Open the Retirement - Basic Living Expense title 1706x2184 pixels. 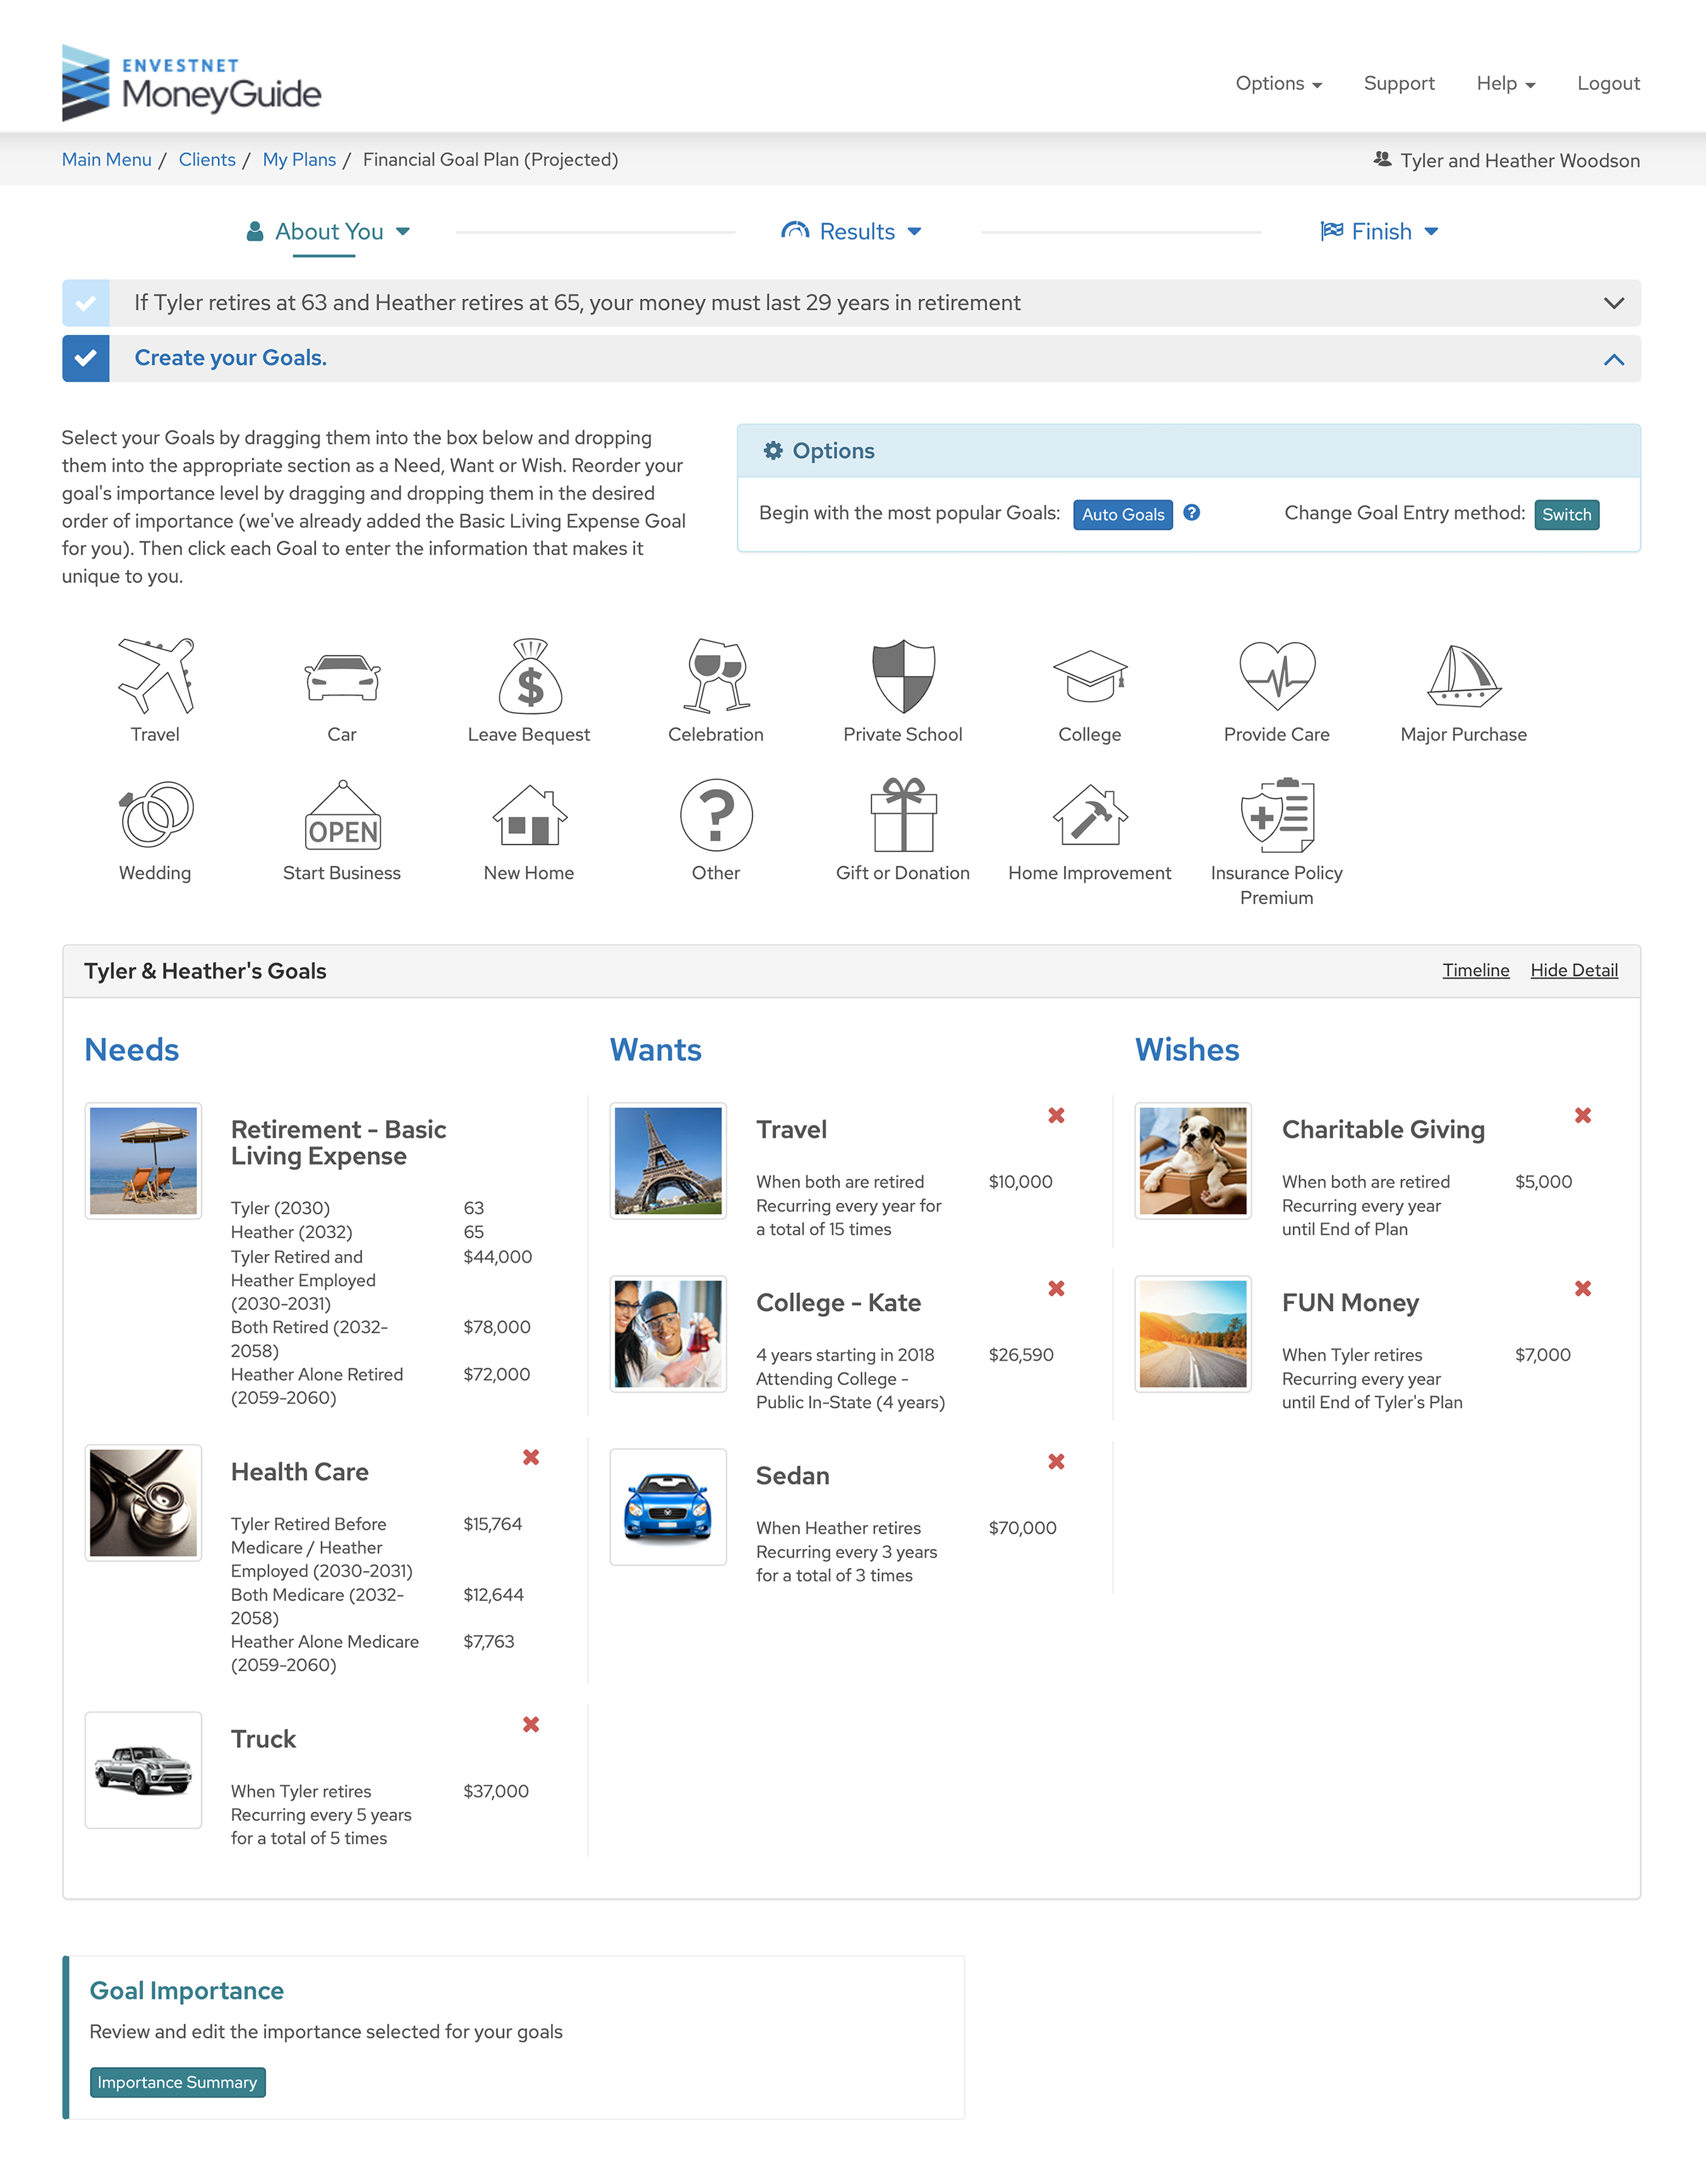pyautogui.click(x=338, y=1142)
